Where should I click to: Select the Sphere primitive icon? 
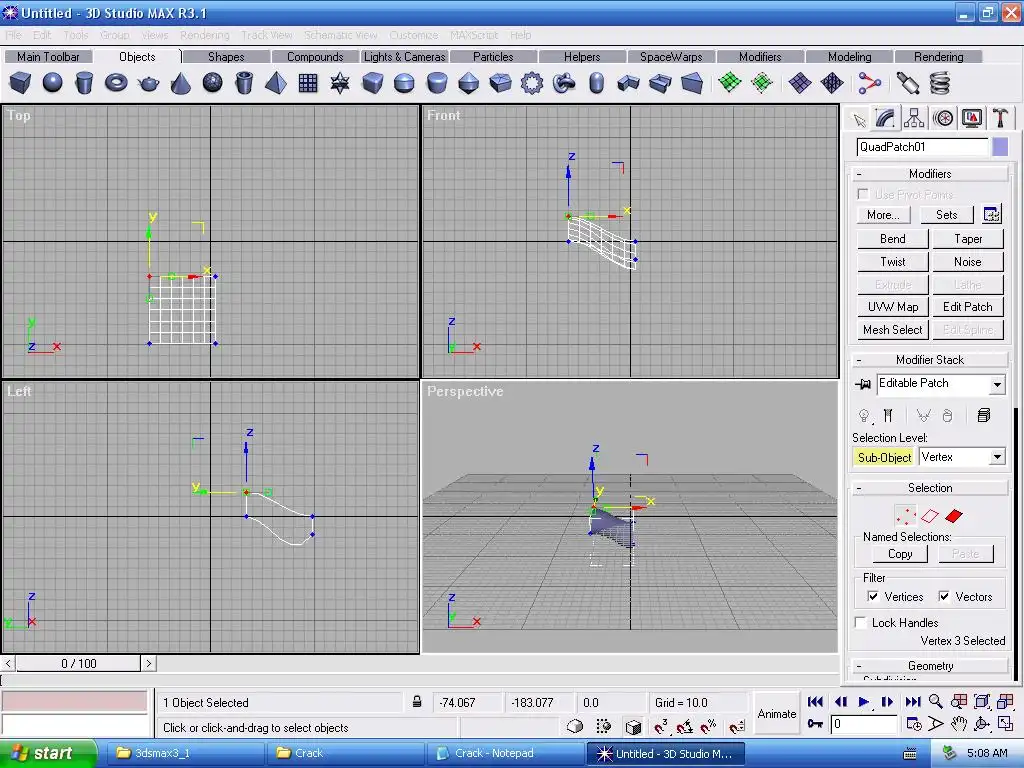(x=52, y=84)
